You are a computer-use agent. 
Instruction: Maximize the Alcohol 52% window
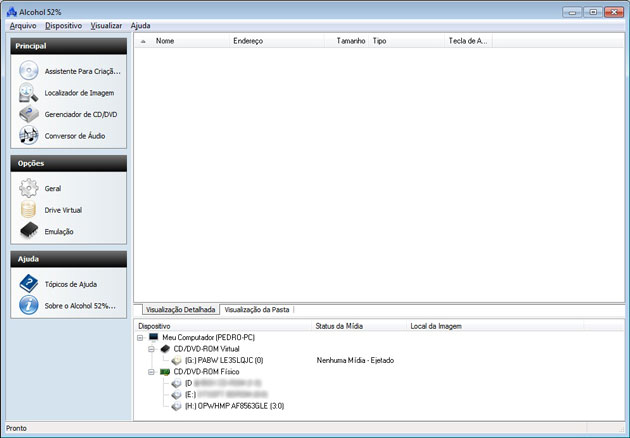coord(593,12)
